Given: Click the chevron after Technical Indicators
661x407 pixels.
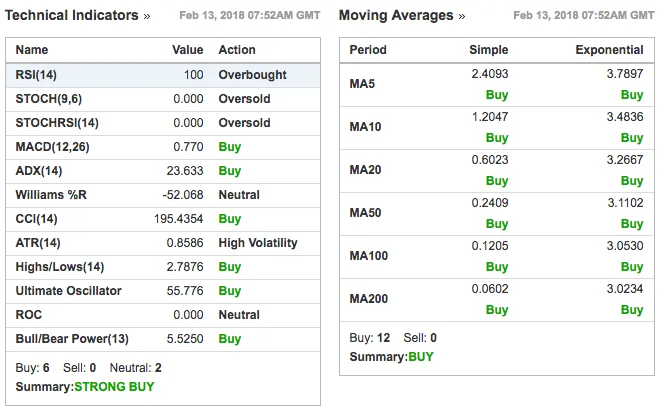Looking at the screenshot, I should pyautogui.click(x=146, y=17).
